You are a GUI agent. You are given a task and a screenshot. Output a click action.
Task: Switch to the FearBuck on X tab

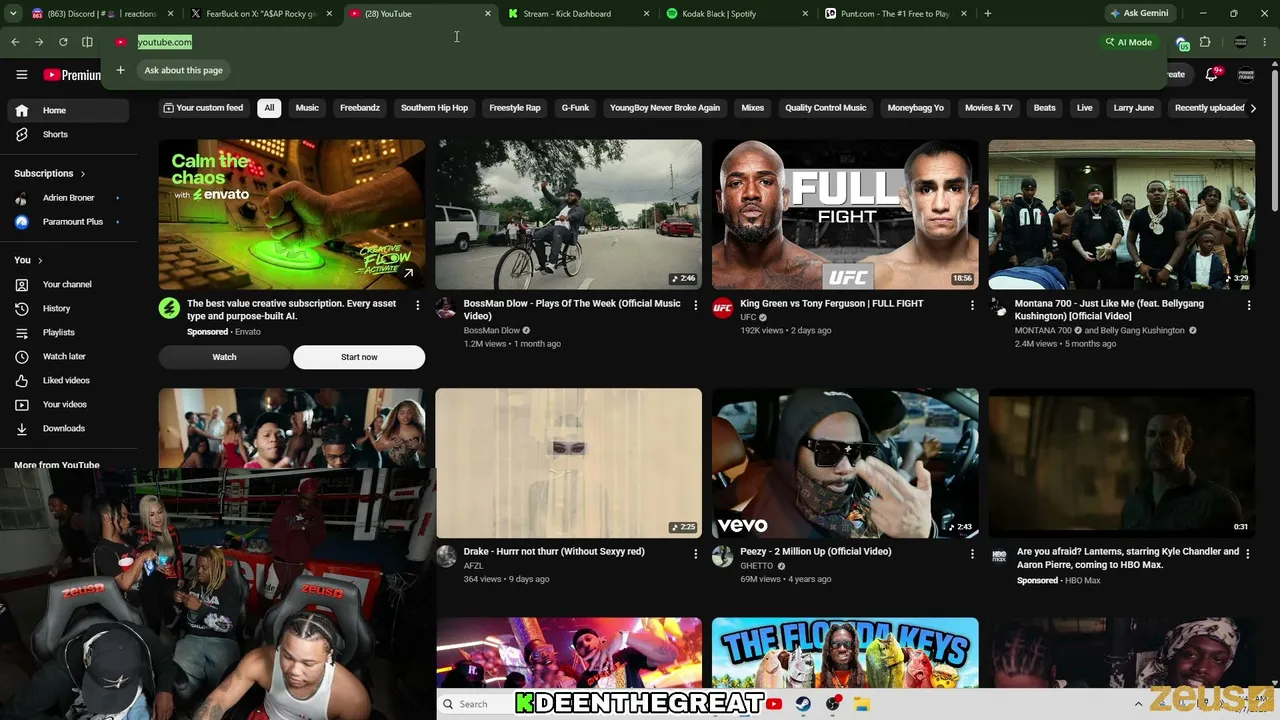coord(260,13)
